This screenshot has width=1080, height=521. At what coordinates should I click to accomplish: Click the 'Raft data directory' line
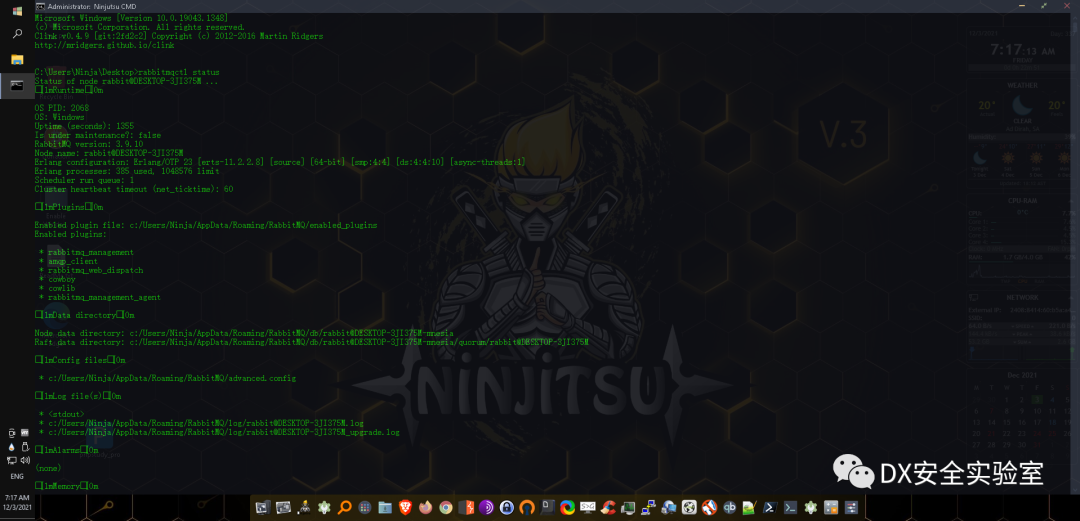[x=311, y=342]
